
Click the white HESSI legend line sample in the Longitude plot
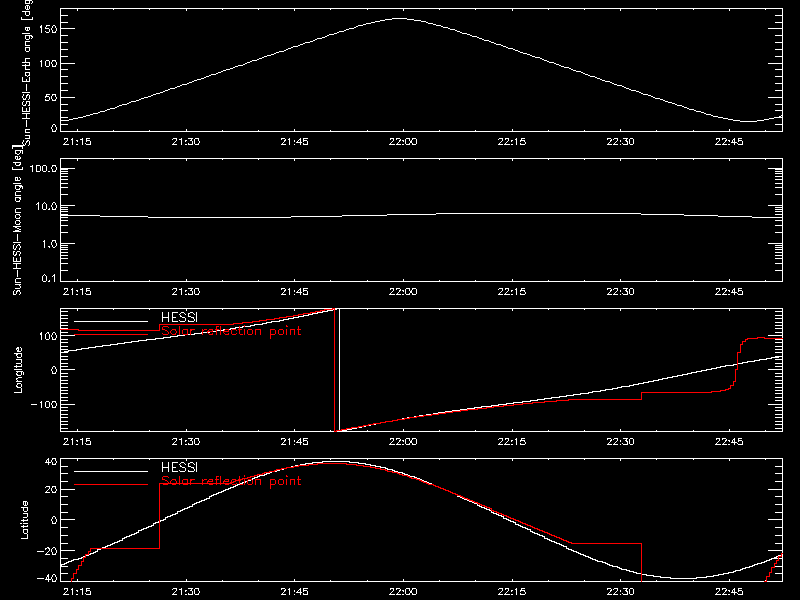pos(111,321)
